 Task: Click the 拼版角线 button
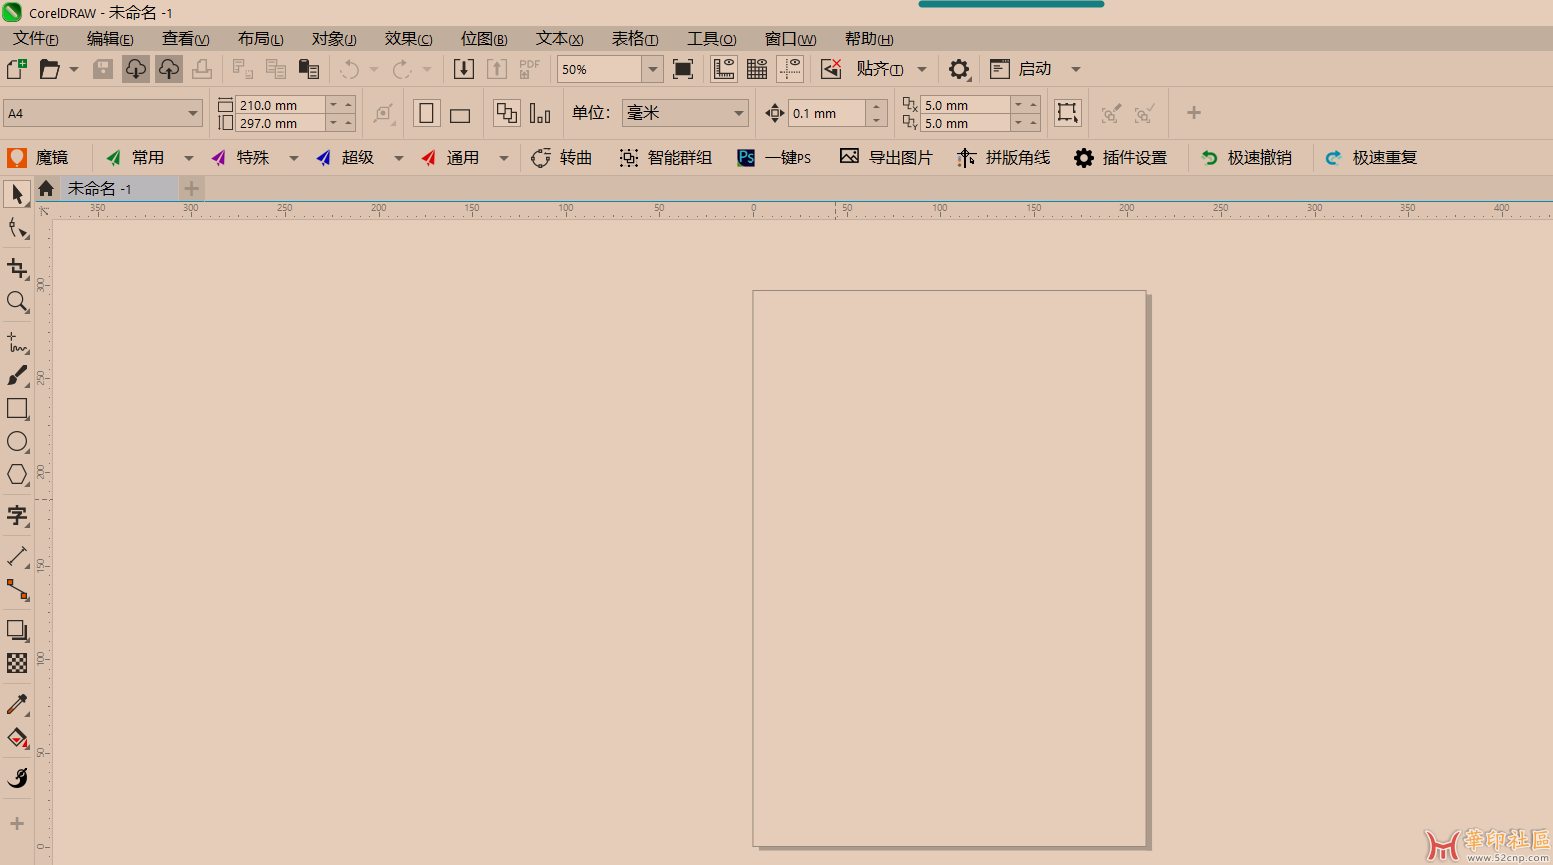point(1004,158)
